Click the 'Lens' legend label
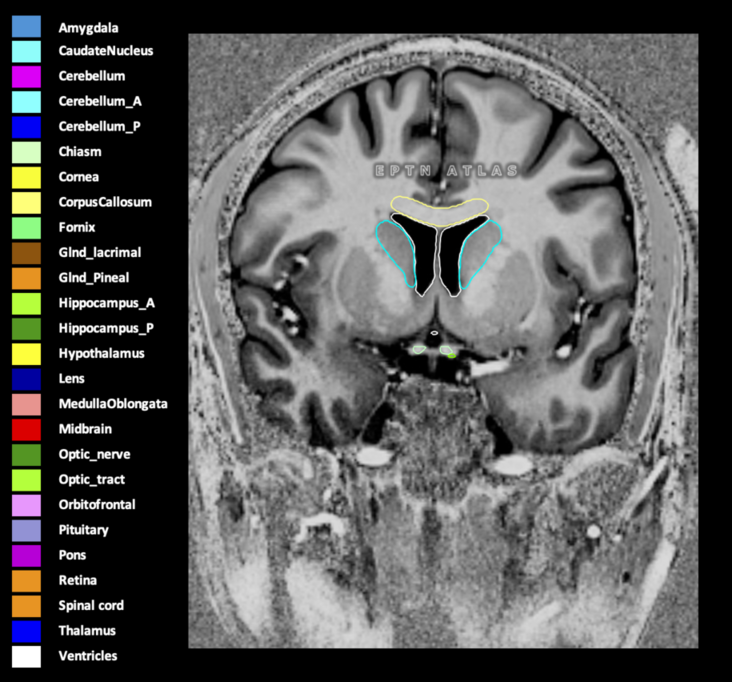This screenshot has width=732, height=682. (71, 378)
